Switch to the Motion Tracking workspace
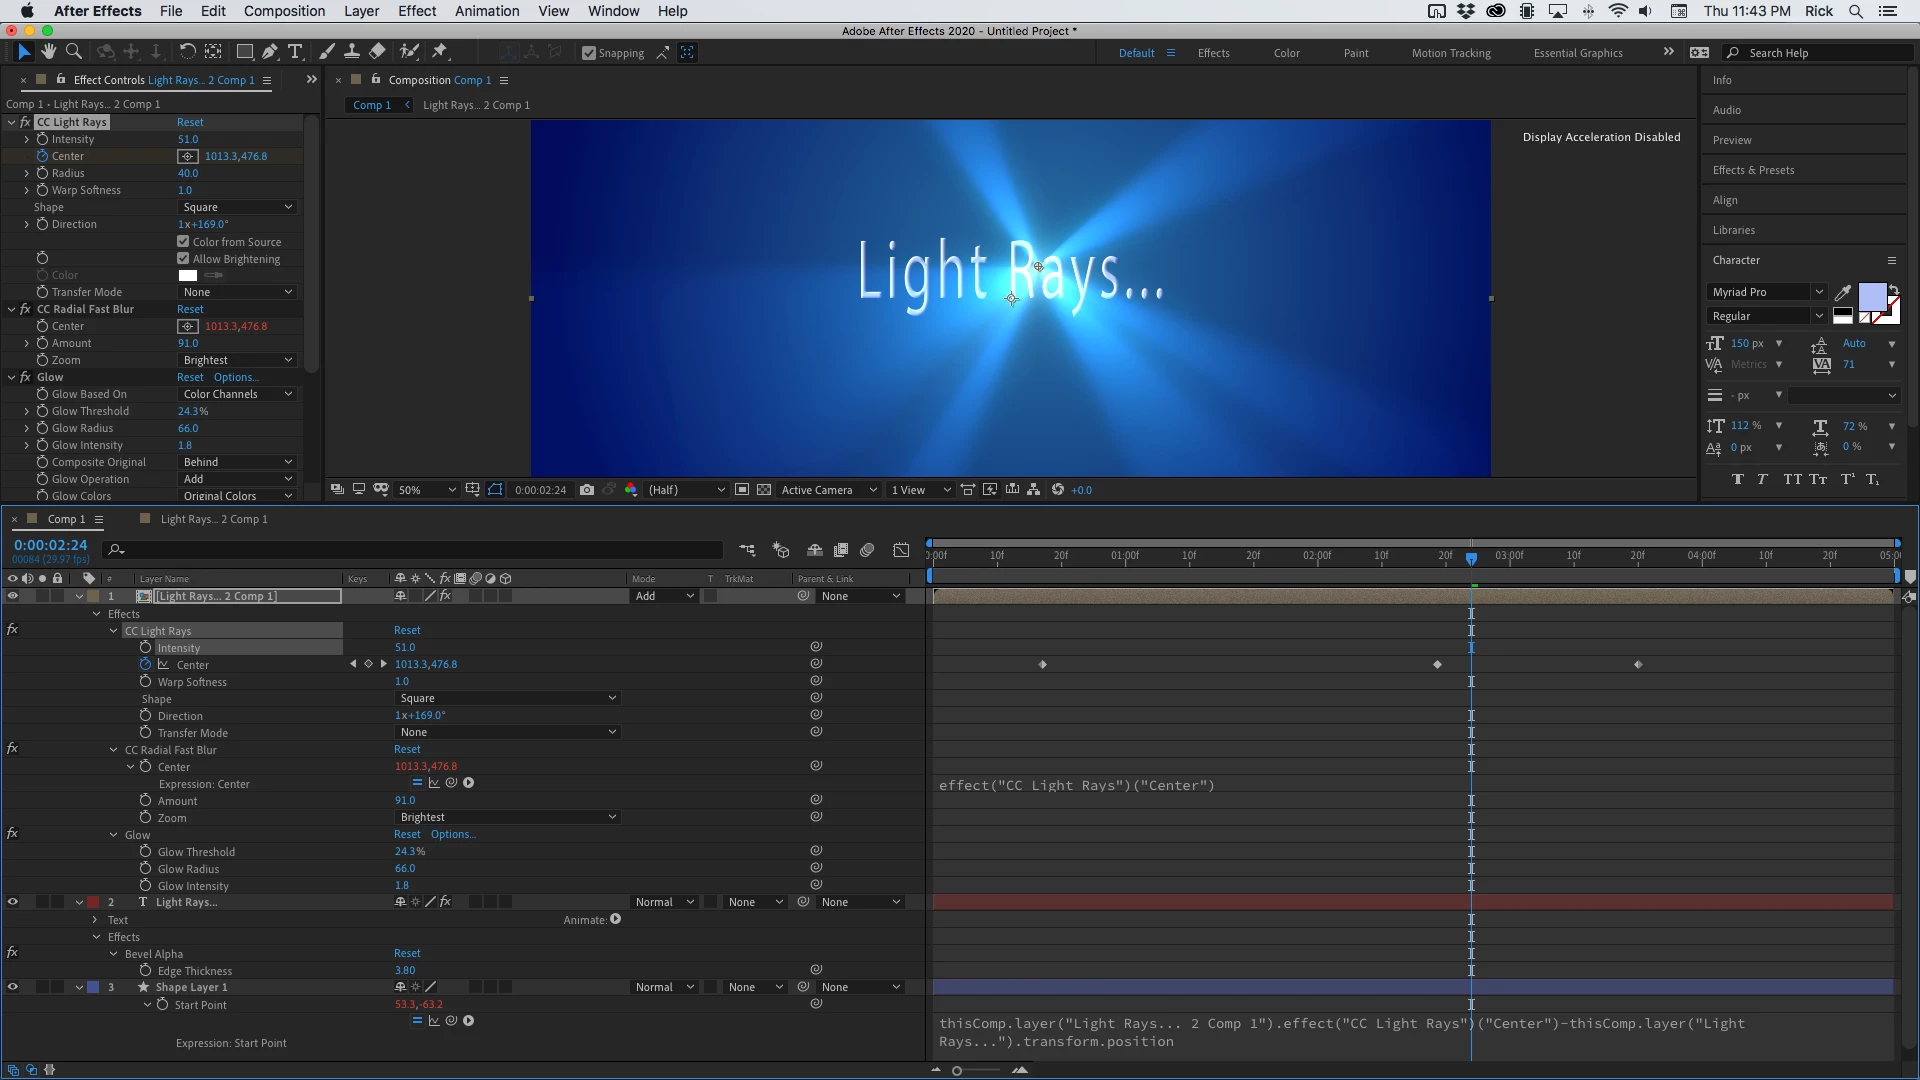This screenshot has height=1080, width=1920. pyautogui.click(x=1450, y=53)
